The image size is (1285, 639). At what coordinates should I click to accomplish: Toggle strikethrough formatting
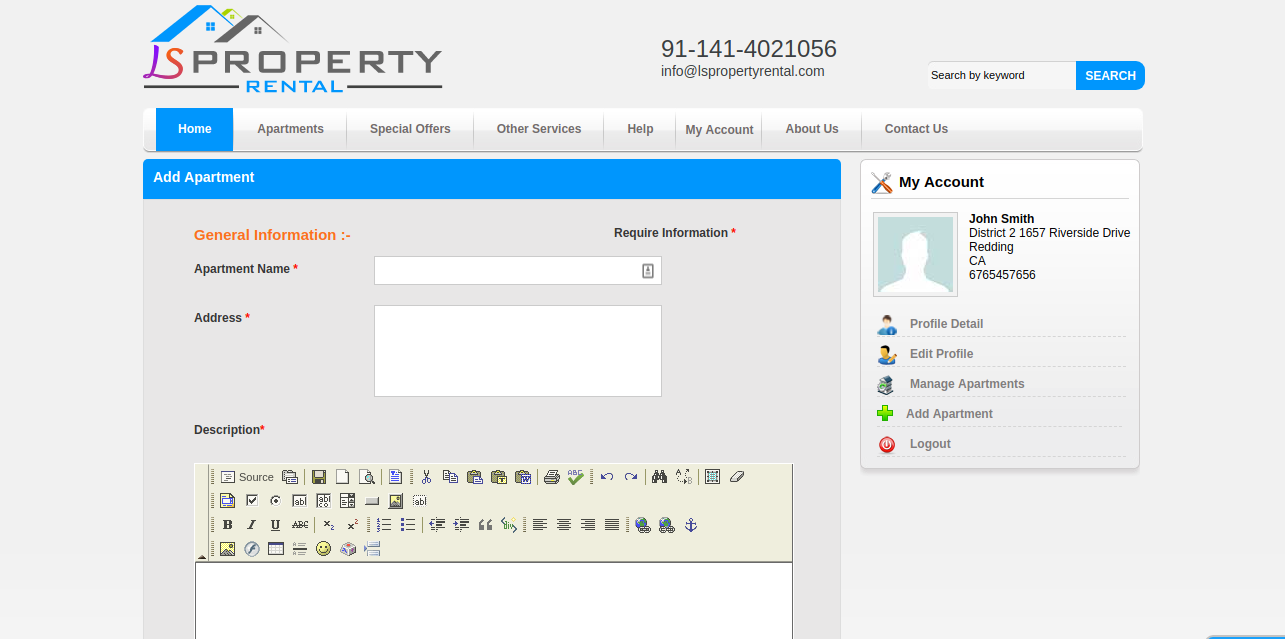pos(300,525)
